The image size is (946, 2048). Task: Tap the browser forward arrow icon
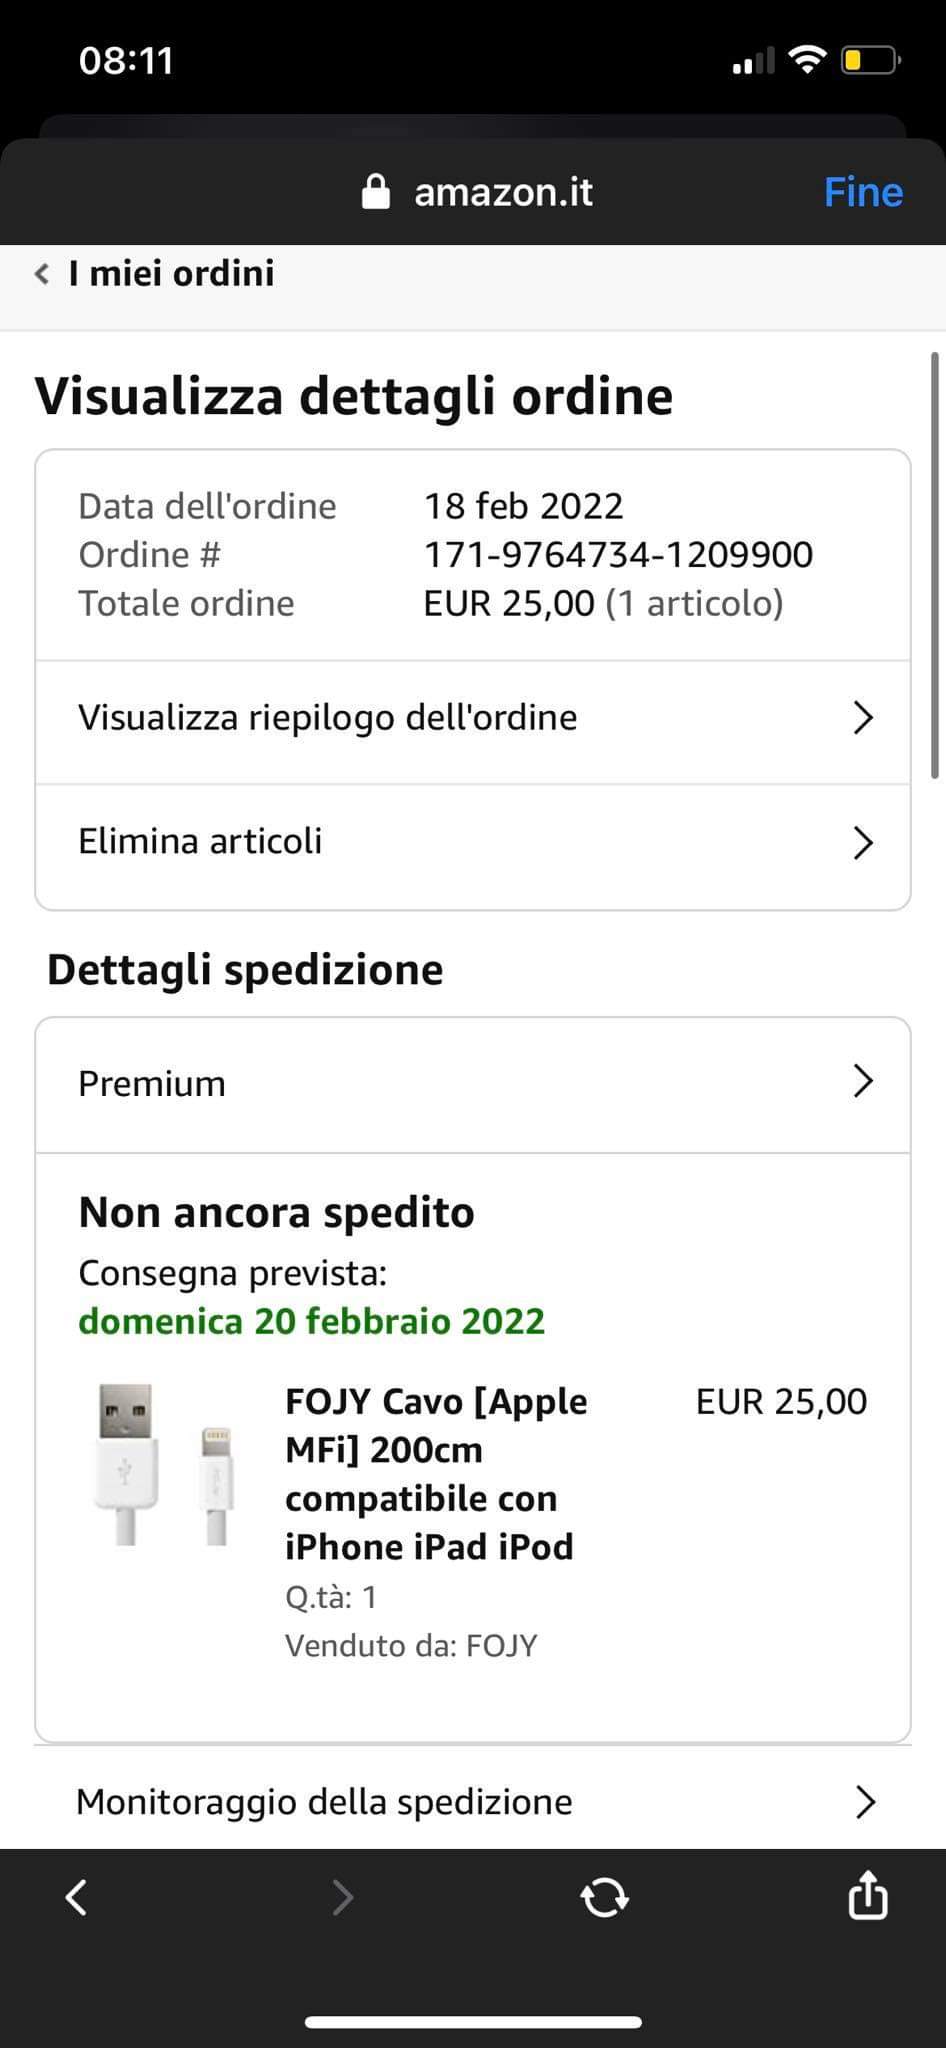pos(342,1897)
